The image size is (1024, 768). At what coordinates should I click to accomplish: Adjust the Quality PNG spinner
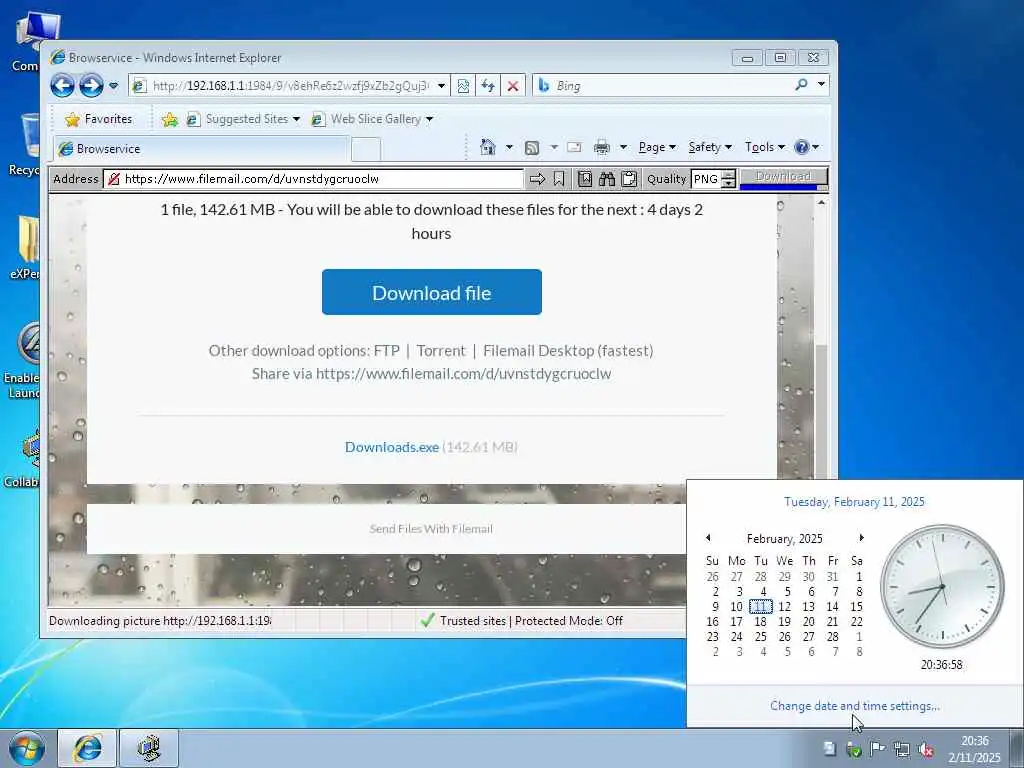click(729, 179)
